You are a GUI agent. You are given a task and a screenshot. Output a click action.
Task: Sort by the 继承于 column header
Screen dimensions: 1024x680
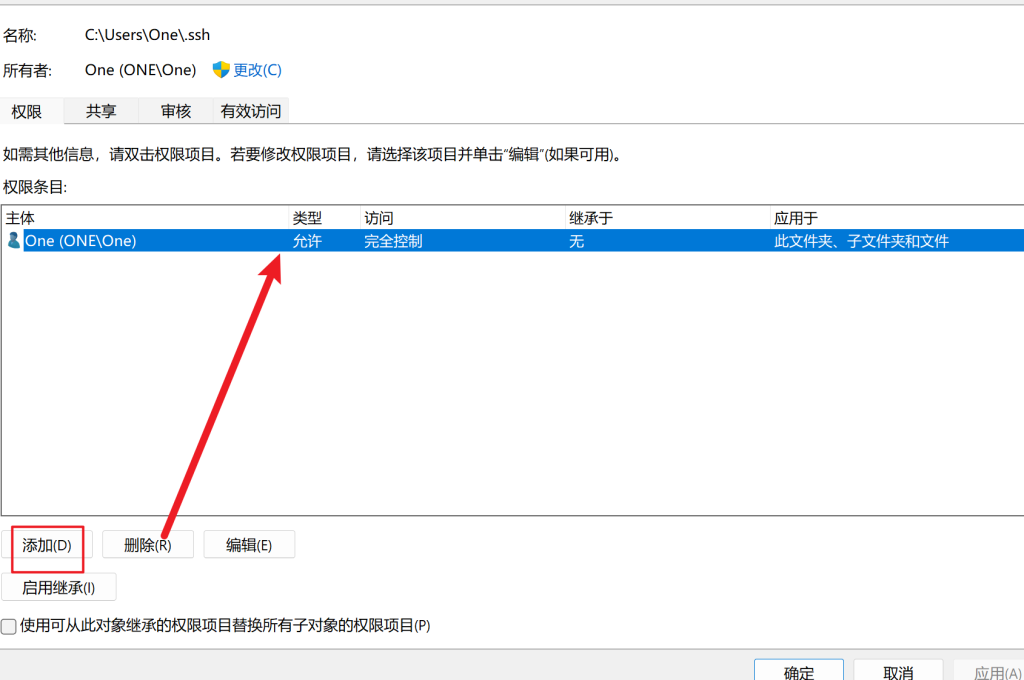click(x=666, y=217)
